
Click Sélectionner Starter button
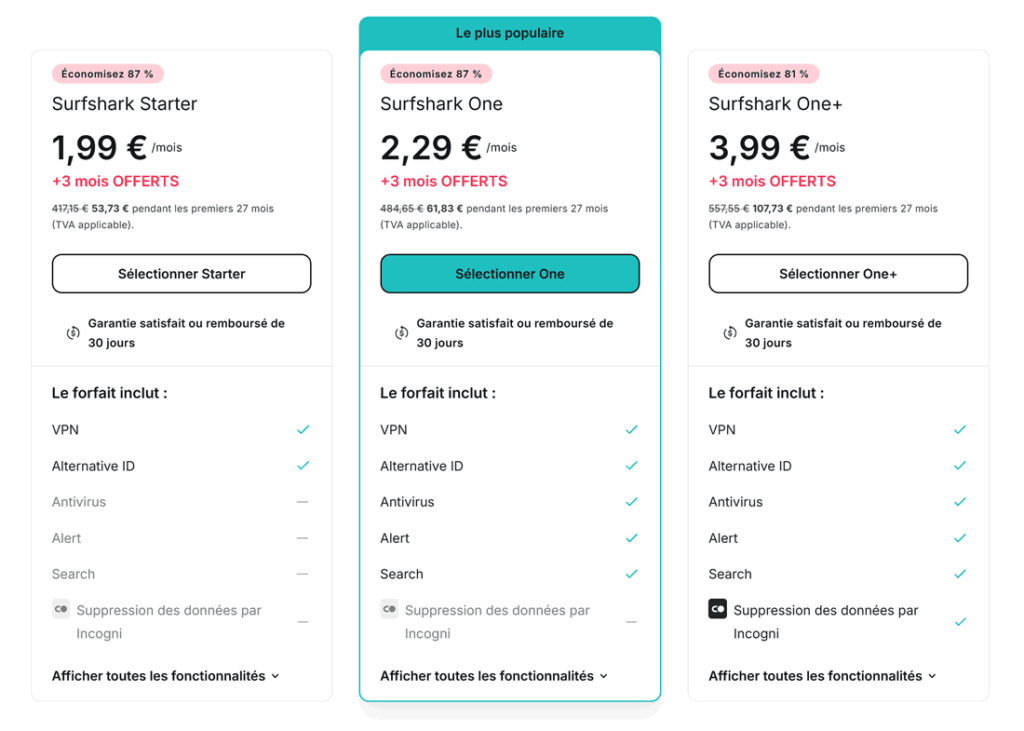tap(182, 274)
